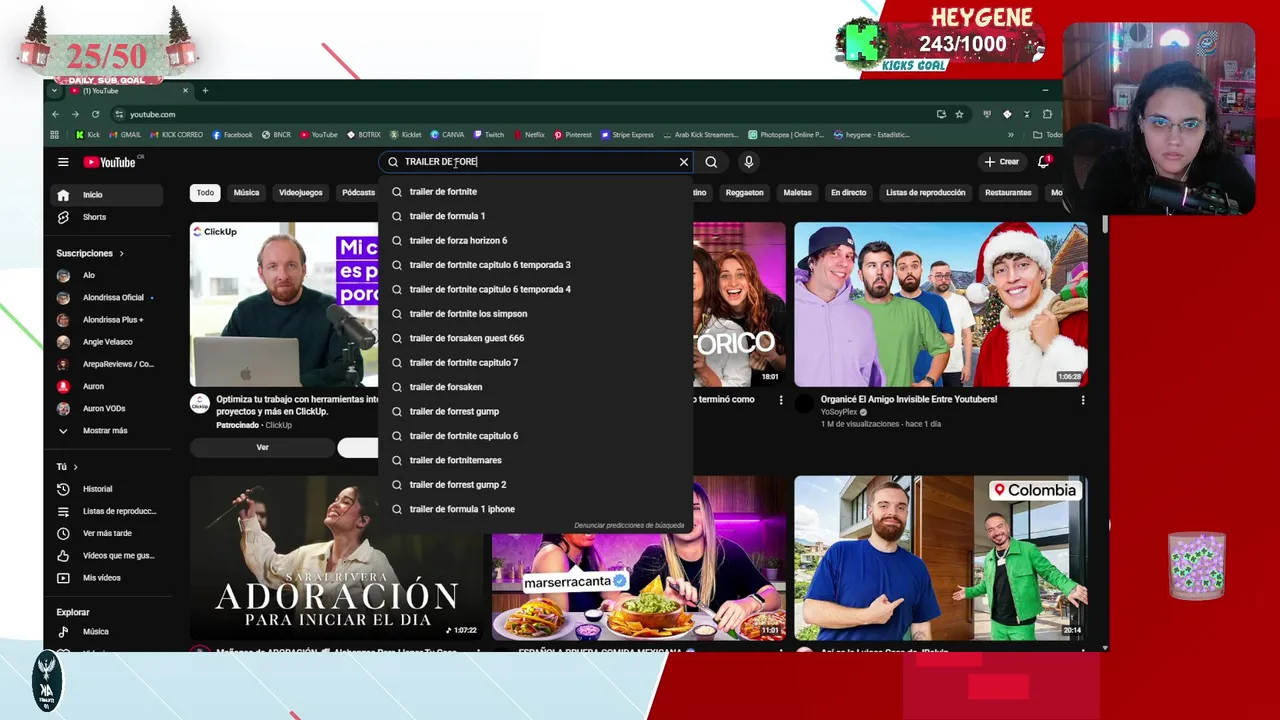Screen dimensions: 1280x720
Task: Open Videos que me gustan
Action: click(107, 555)
